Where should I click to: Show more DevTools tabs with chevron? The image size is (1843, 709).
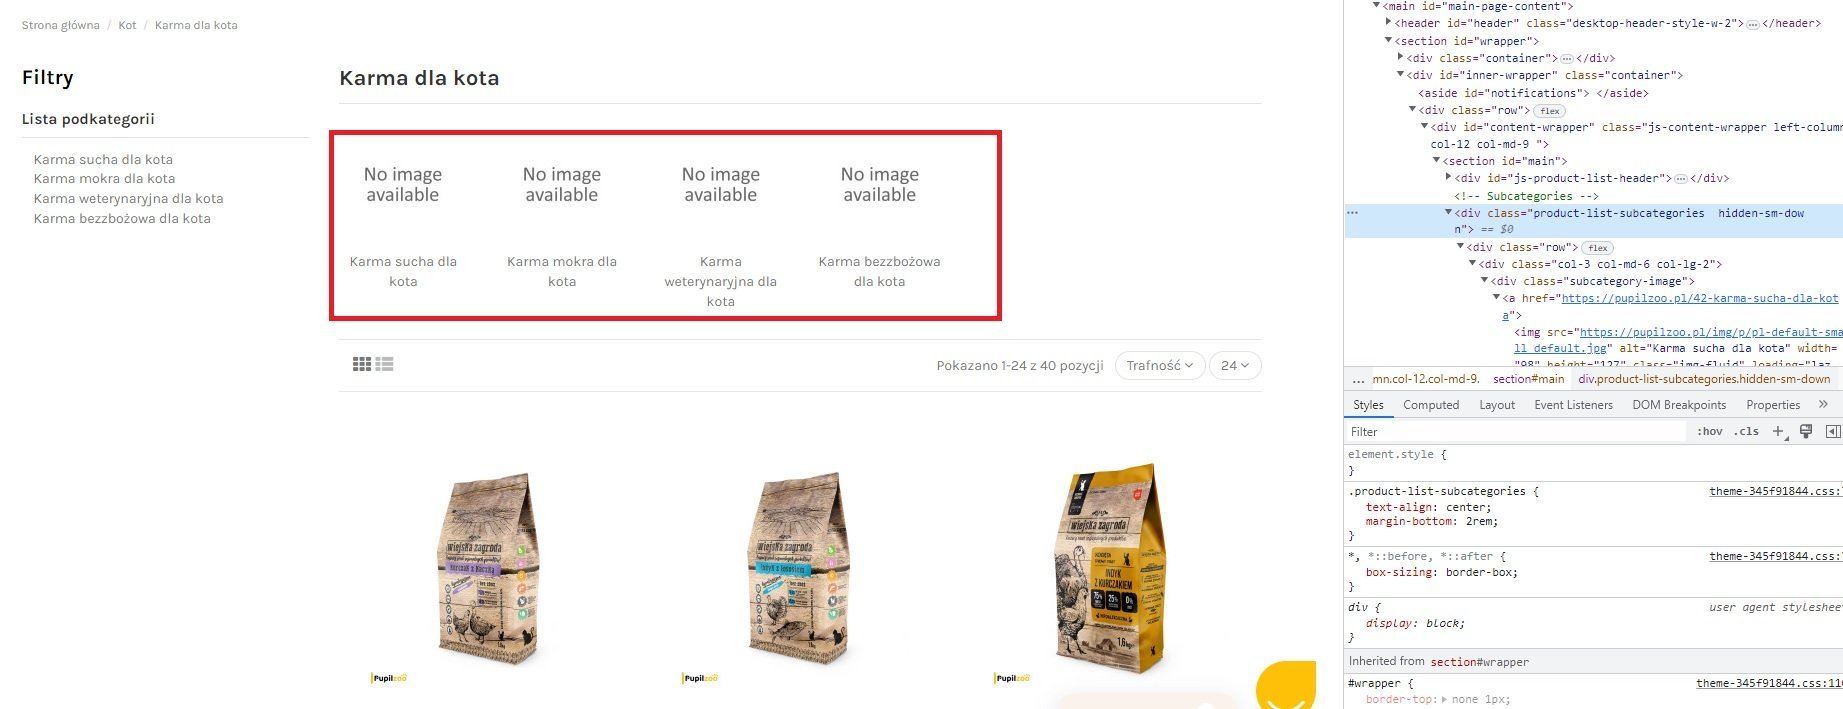[1823, 404]
